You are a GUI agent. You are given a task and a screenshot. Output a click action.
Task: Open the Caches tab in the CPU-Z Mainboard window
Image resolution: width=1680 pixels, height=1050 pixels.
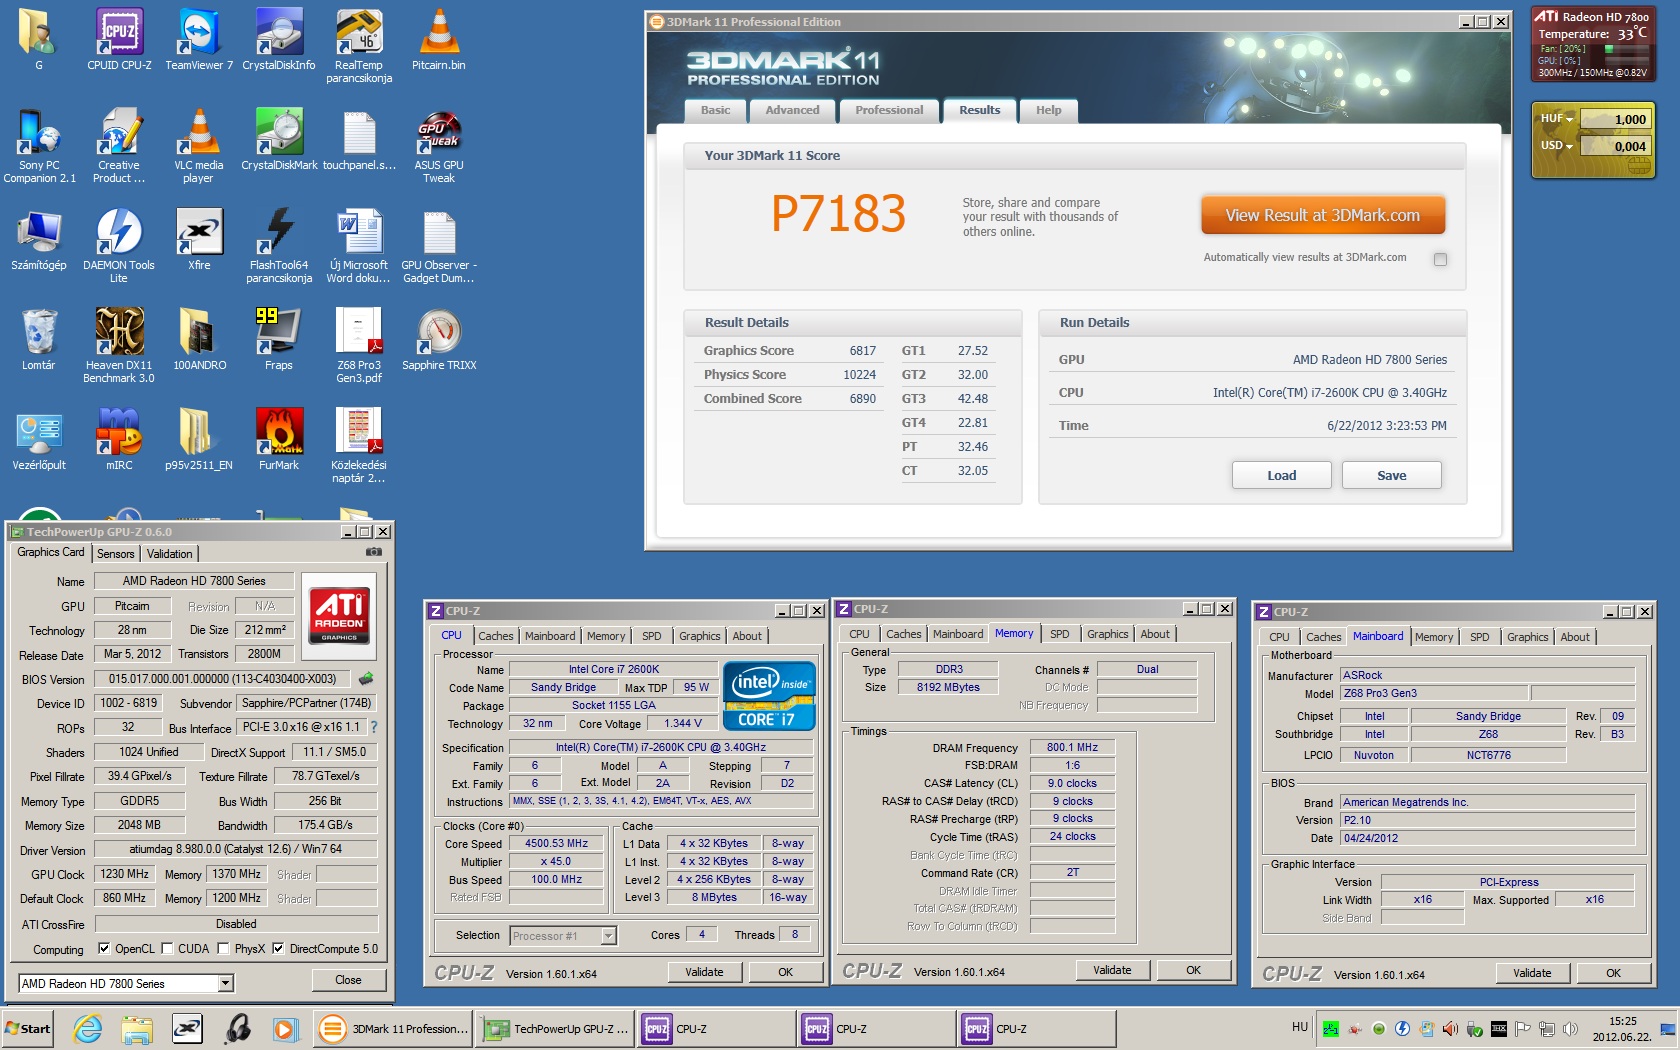(1323, 637)
